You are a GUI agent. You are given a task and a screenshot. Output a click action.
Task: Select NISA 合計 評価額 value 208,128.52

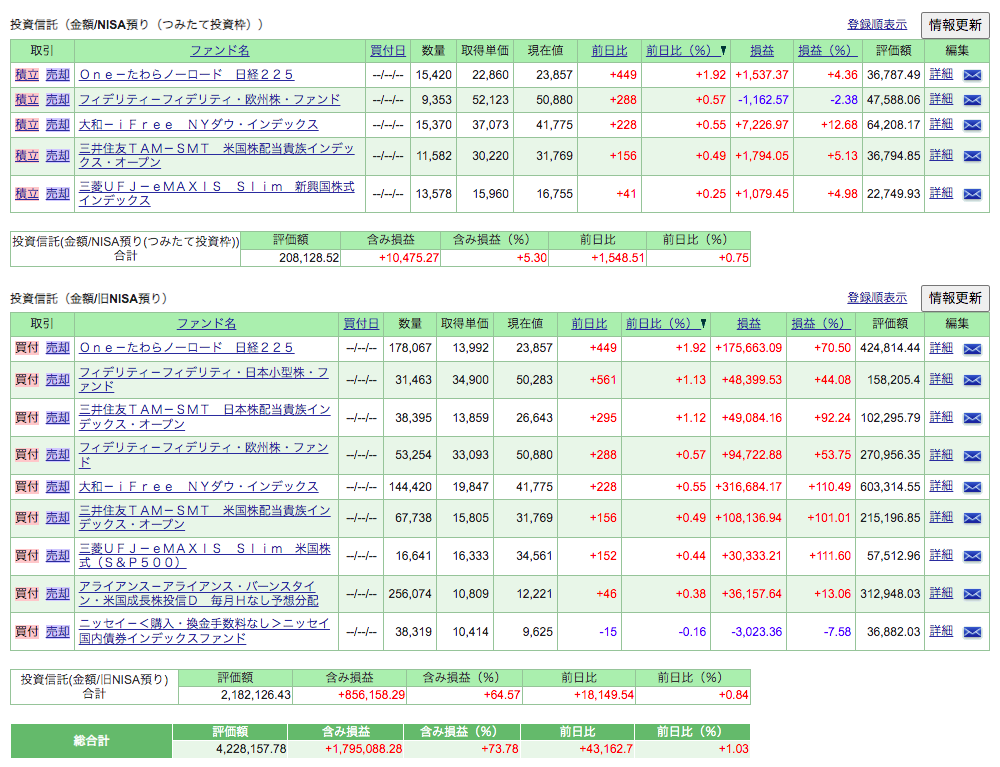click(309, 258)
